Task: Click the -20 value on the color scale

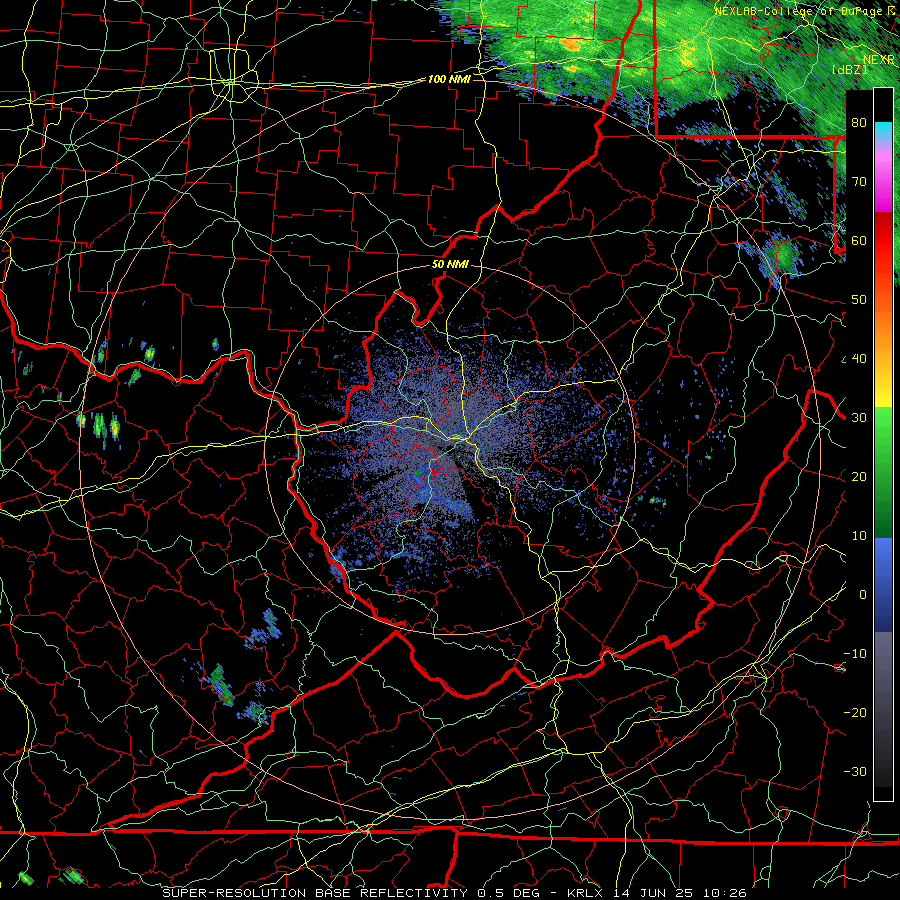Action: point(855,712)
